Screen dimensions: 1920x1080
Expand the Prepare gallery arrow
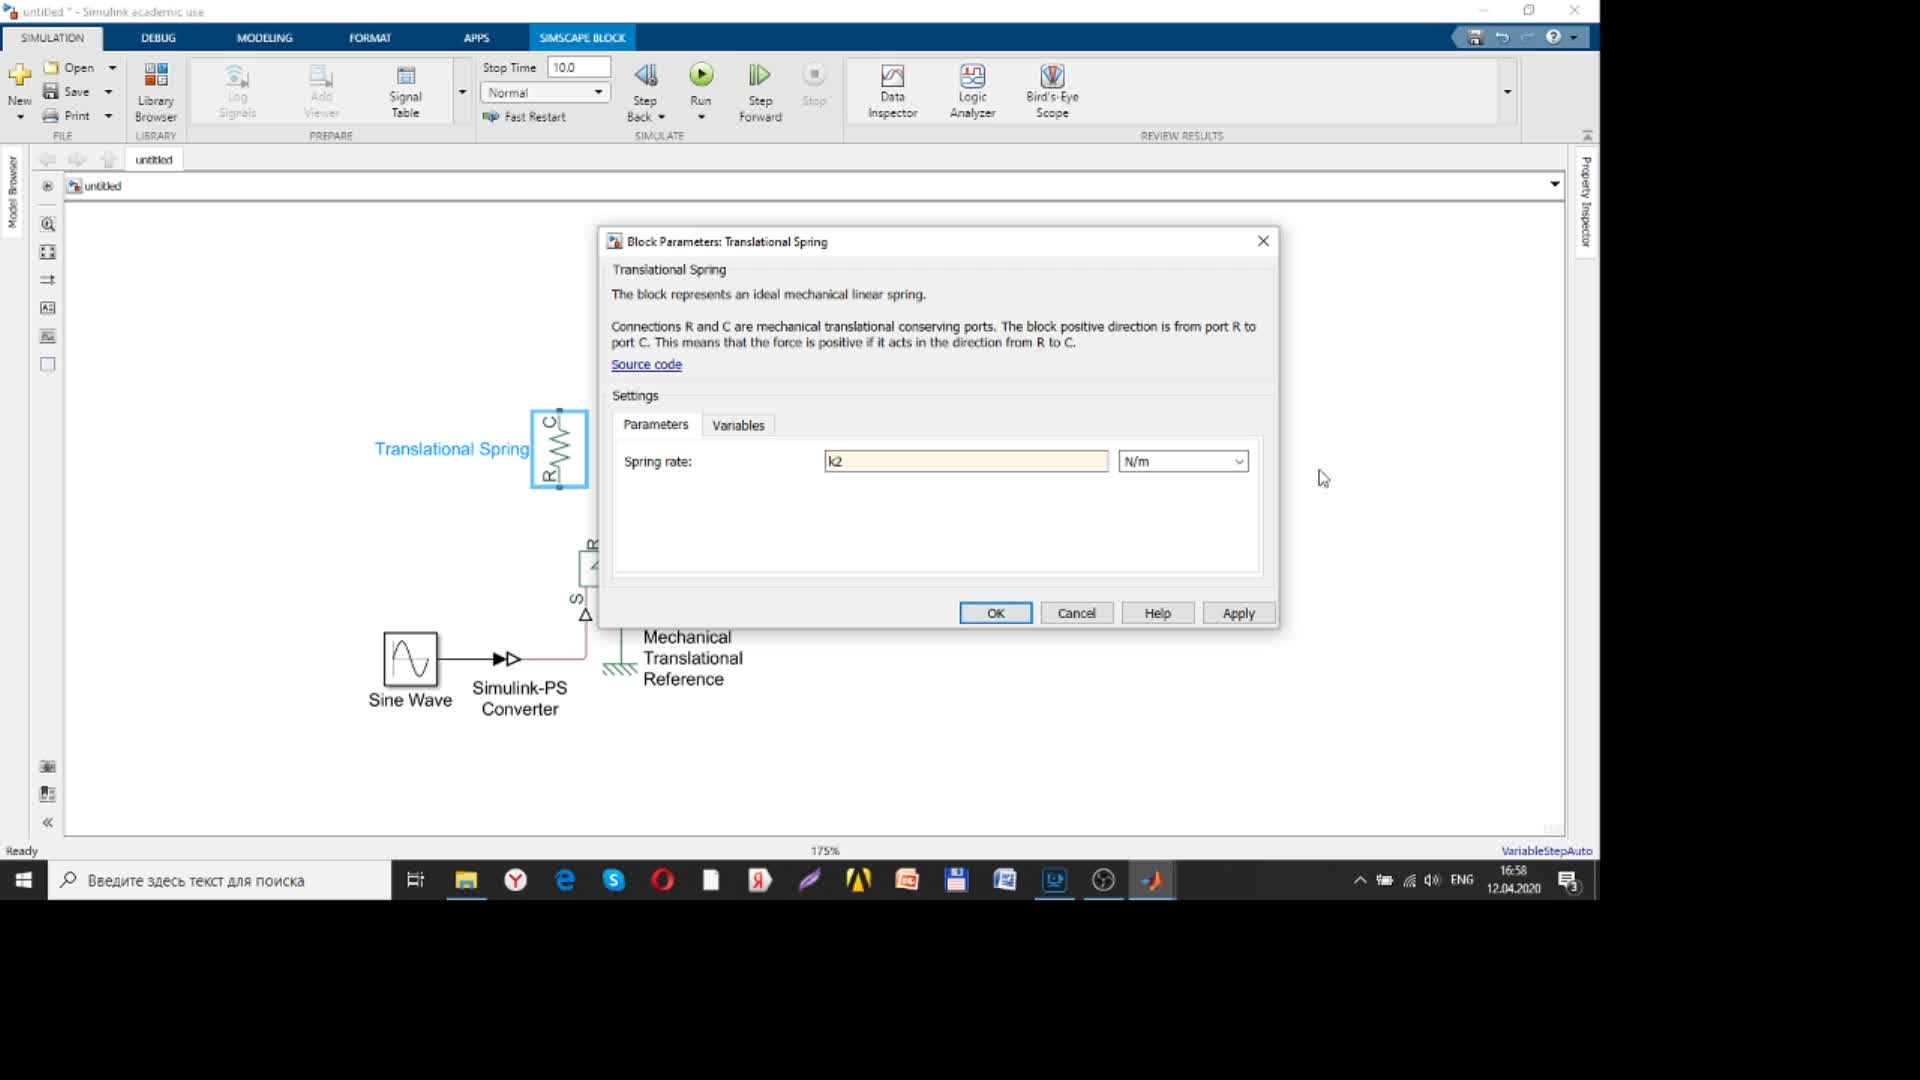tap(462, 92)
